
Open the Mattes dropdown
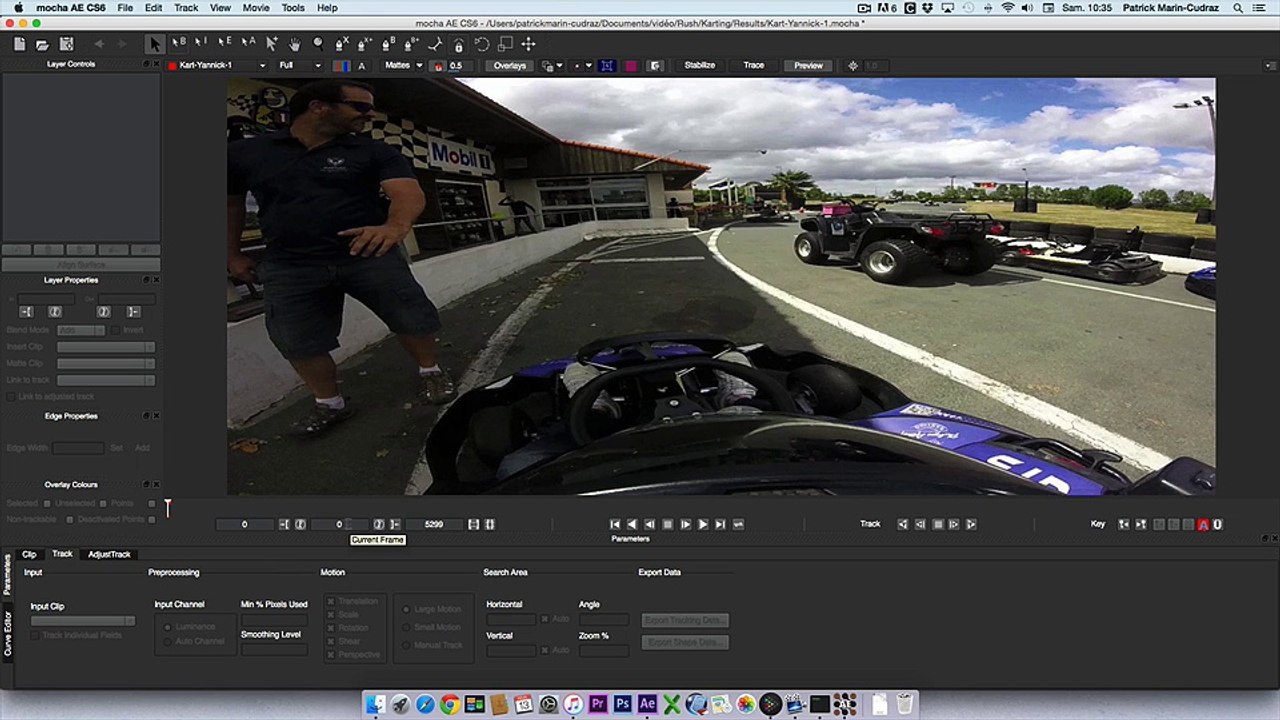pos(403,66)
